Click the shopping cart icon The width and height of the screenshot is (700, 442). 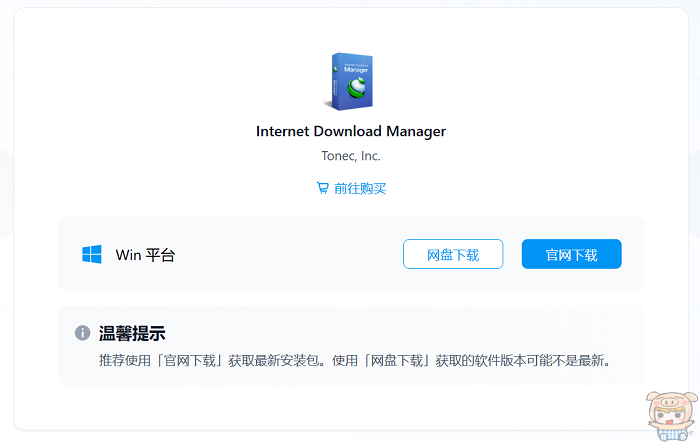pyautogui.click(x=322, y=188)
